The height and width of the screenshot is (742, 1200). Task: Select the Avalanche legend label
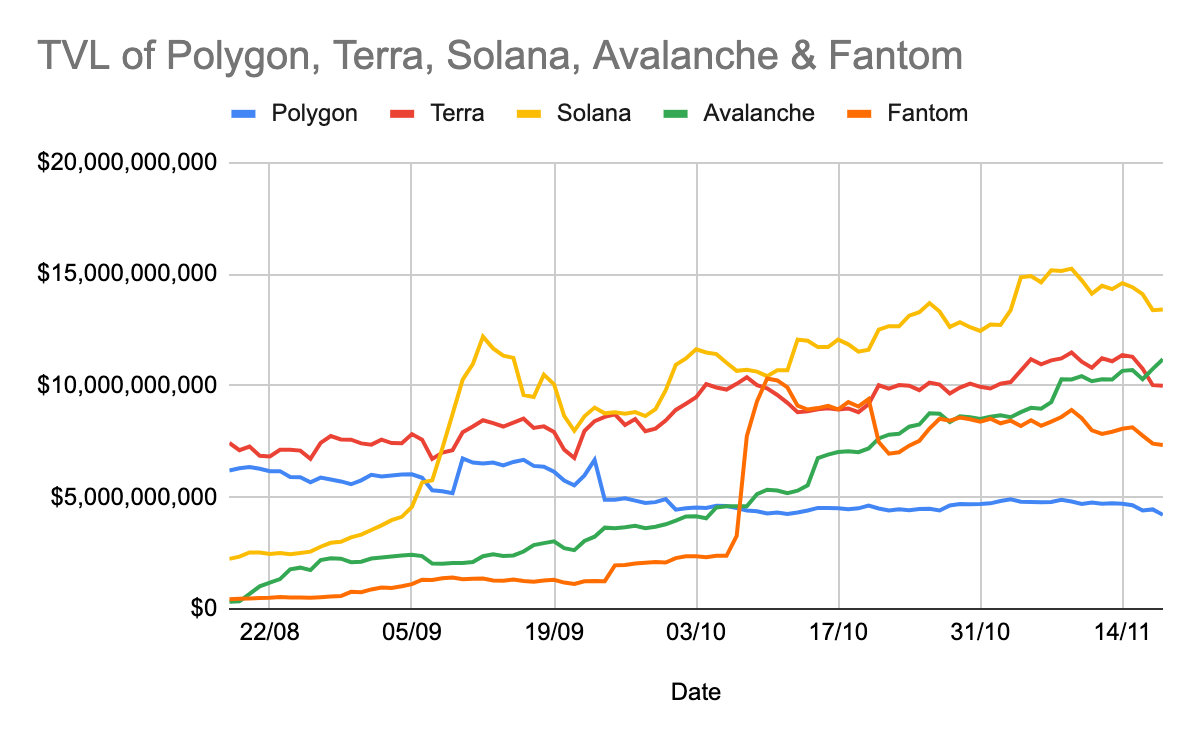(x=758, y=113)
